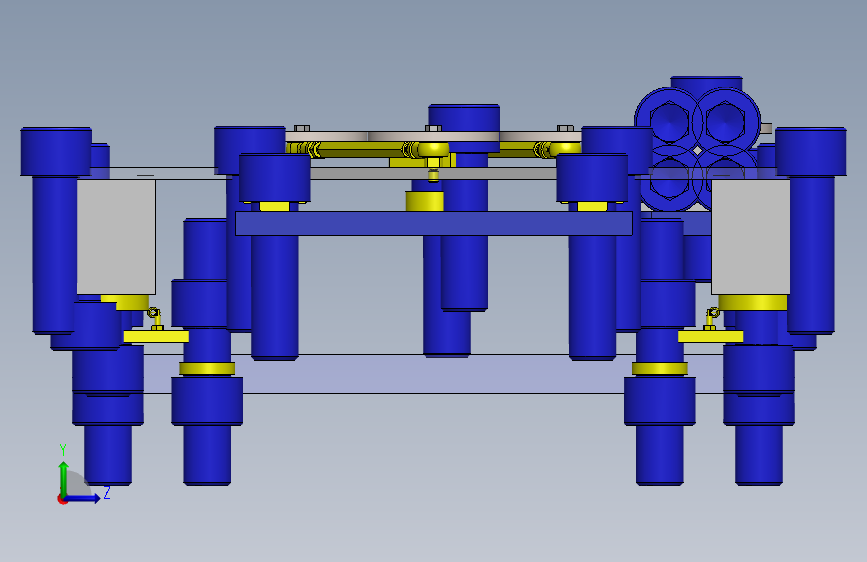Click the Z label of the coordinate triad
The width and height of the screenshot is (867, 562).
point(107,492)
